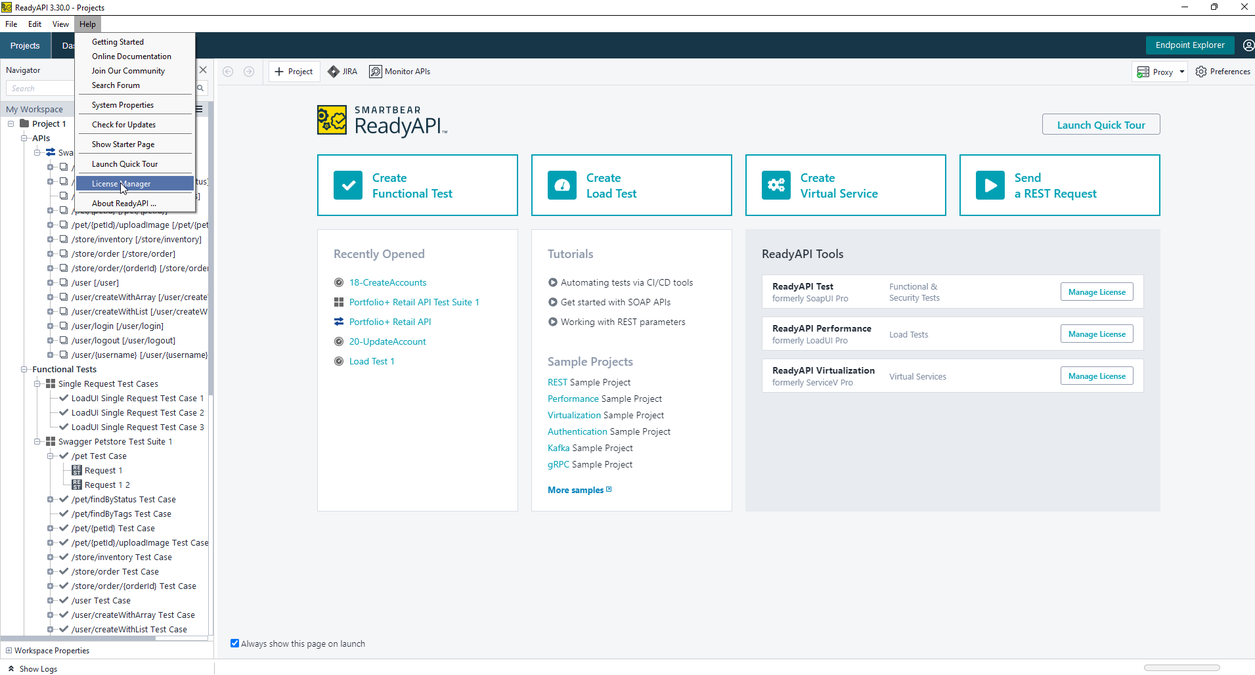Toggle Always show this page on launch checkbox

(x=235, y=643)
